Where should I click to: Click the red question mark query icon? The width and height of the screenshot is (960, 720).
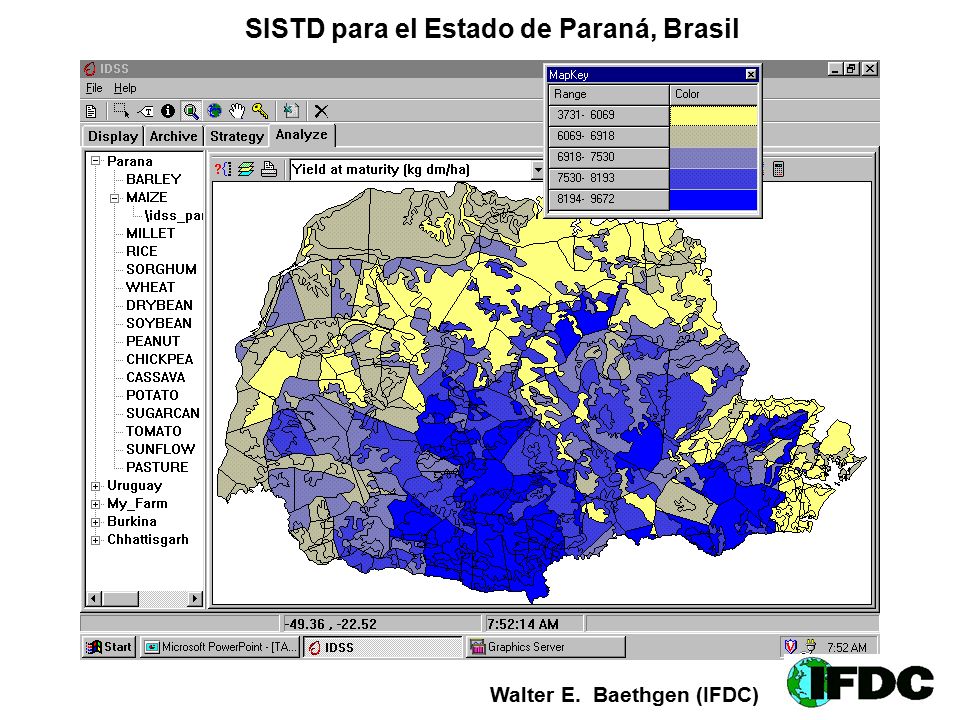(x=223, y=169)
